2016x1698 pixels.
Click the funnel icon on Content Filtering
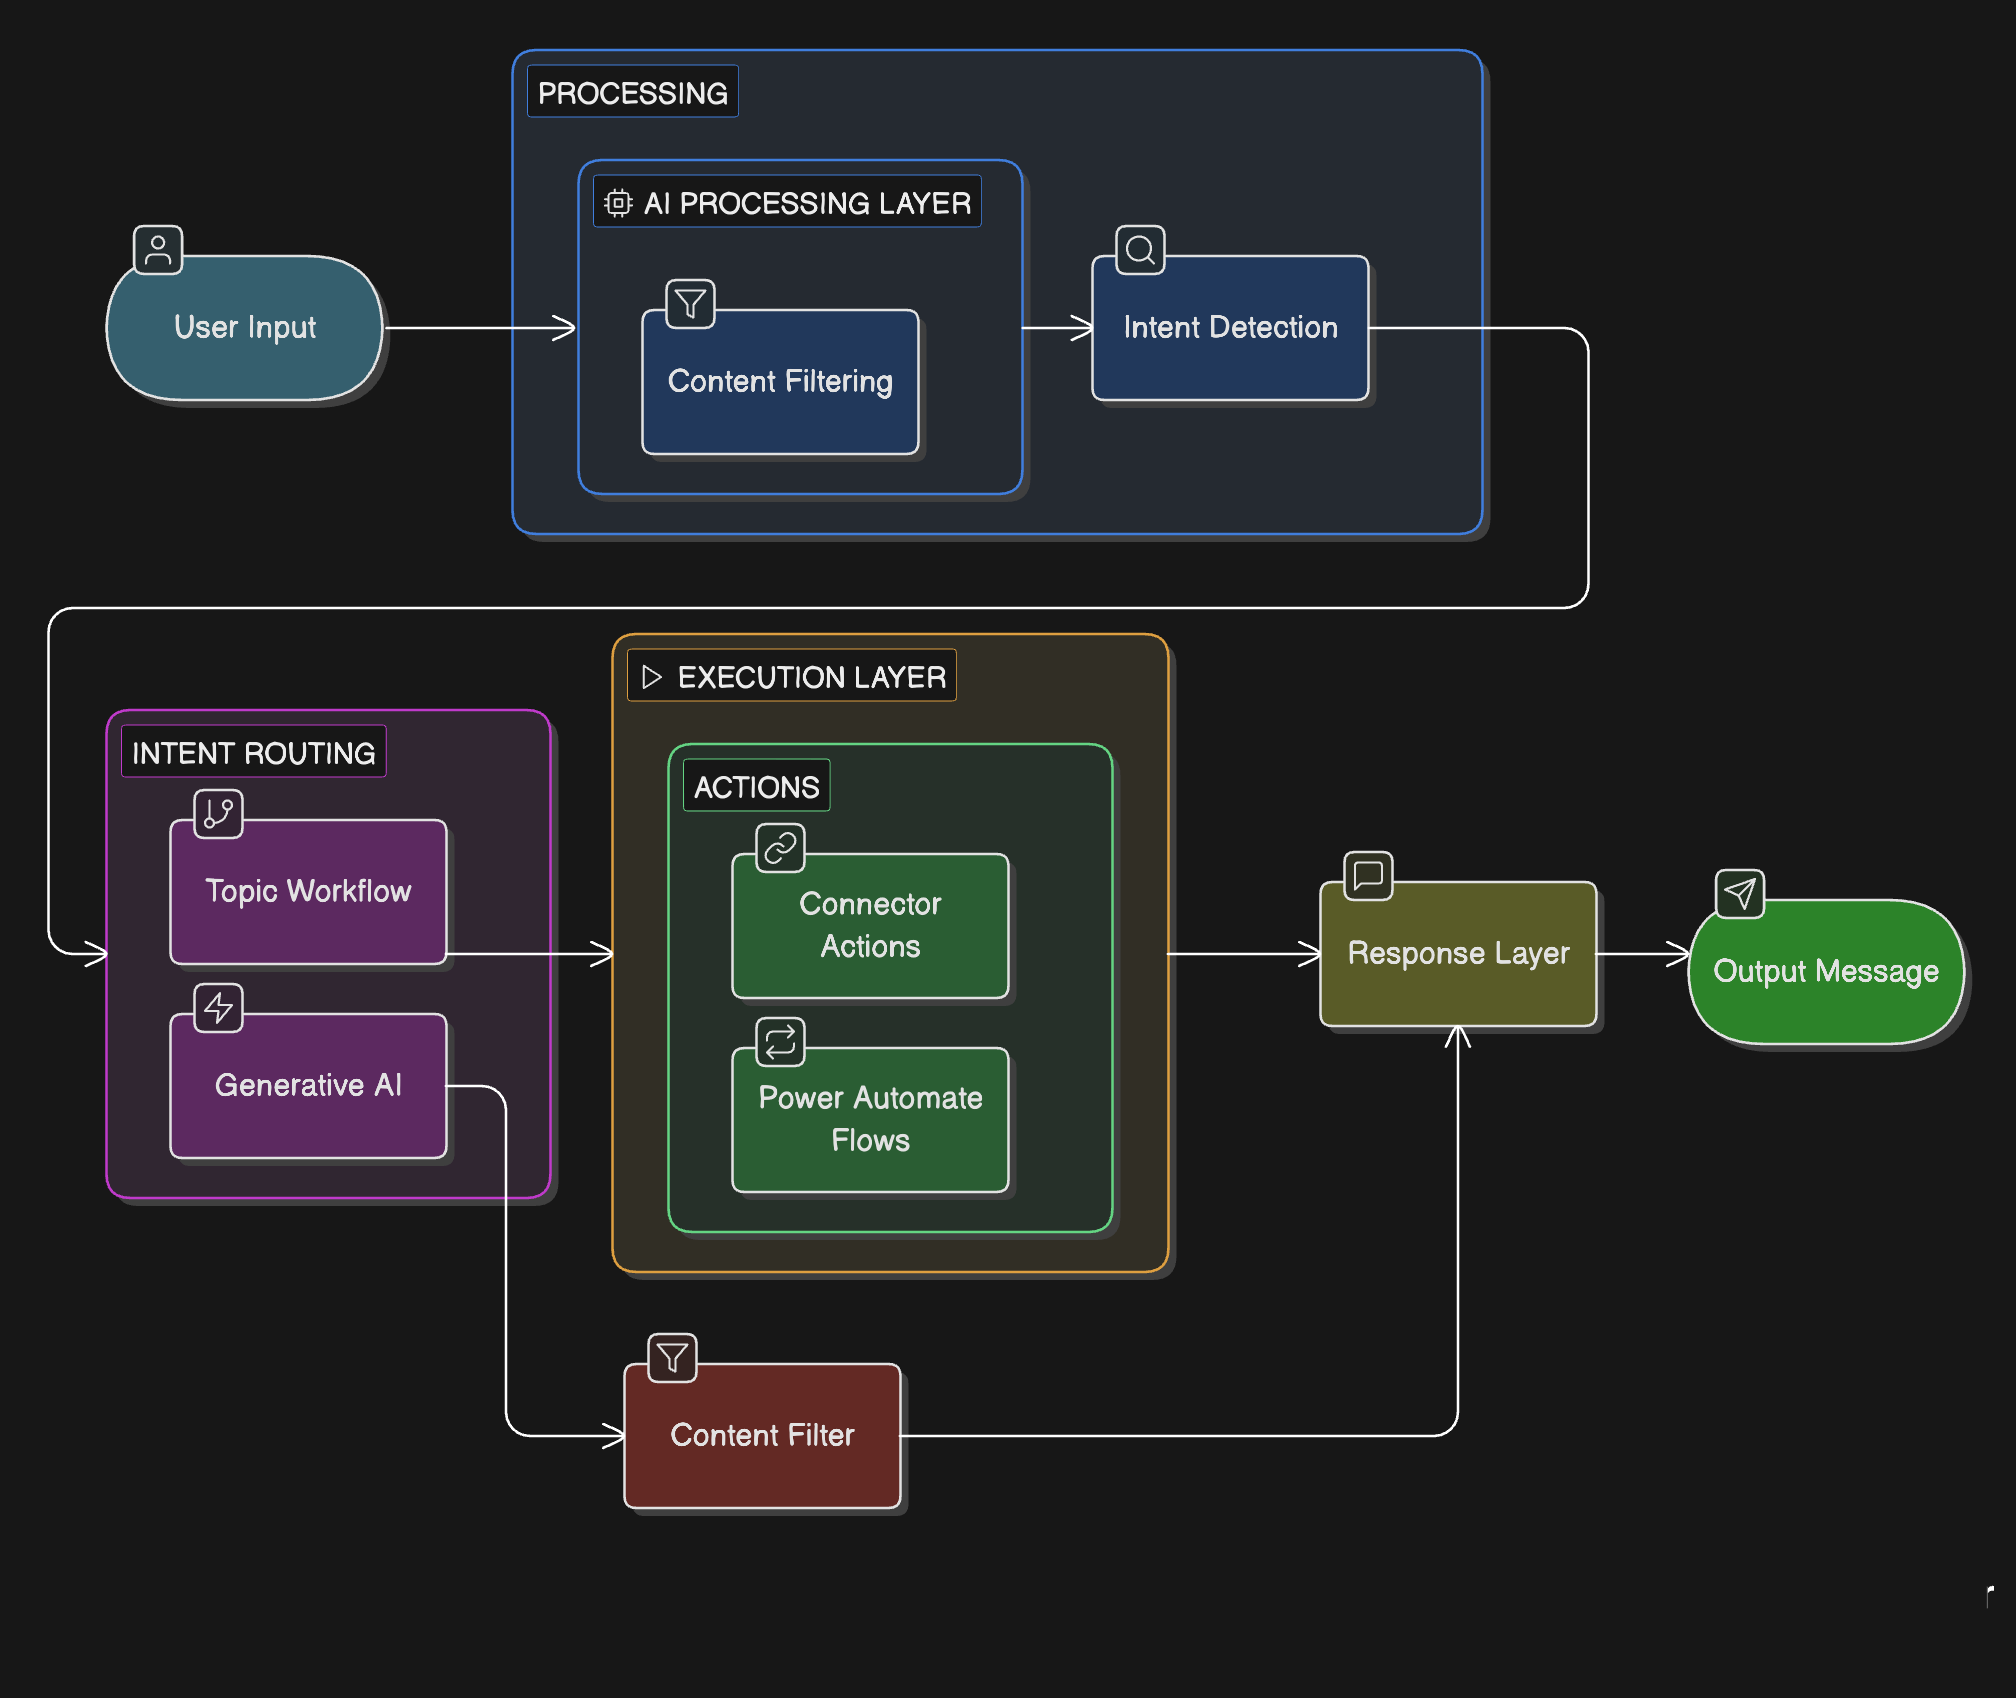coord(690,303)
